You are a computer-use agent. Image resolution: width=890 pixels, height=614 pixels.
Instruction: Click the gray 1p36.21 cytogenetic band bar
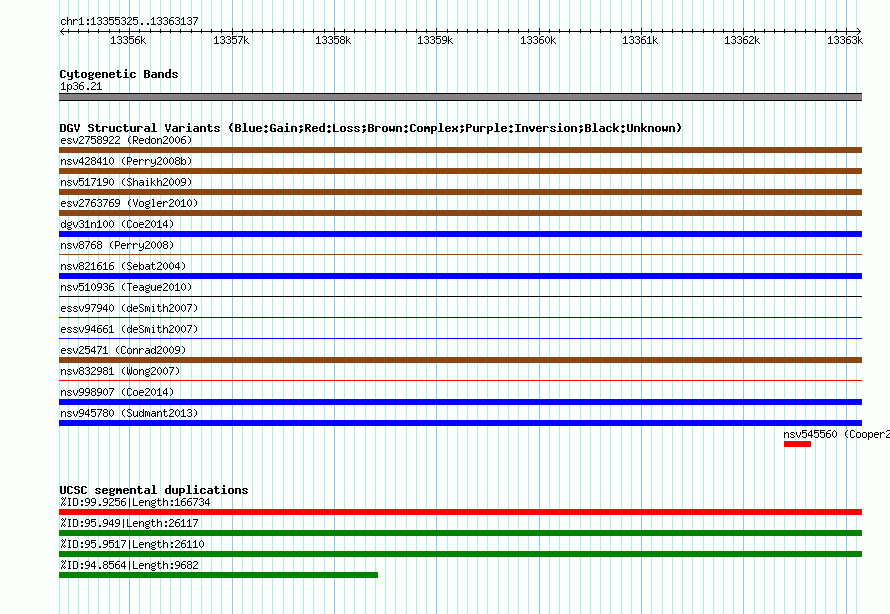460,97
